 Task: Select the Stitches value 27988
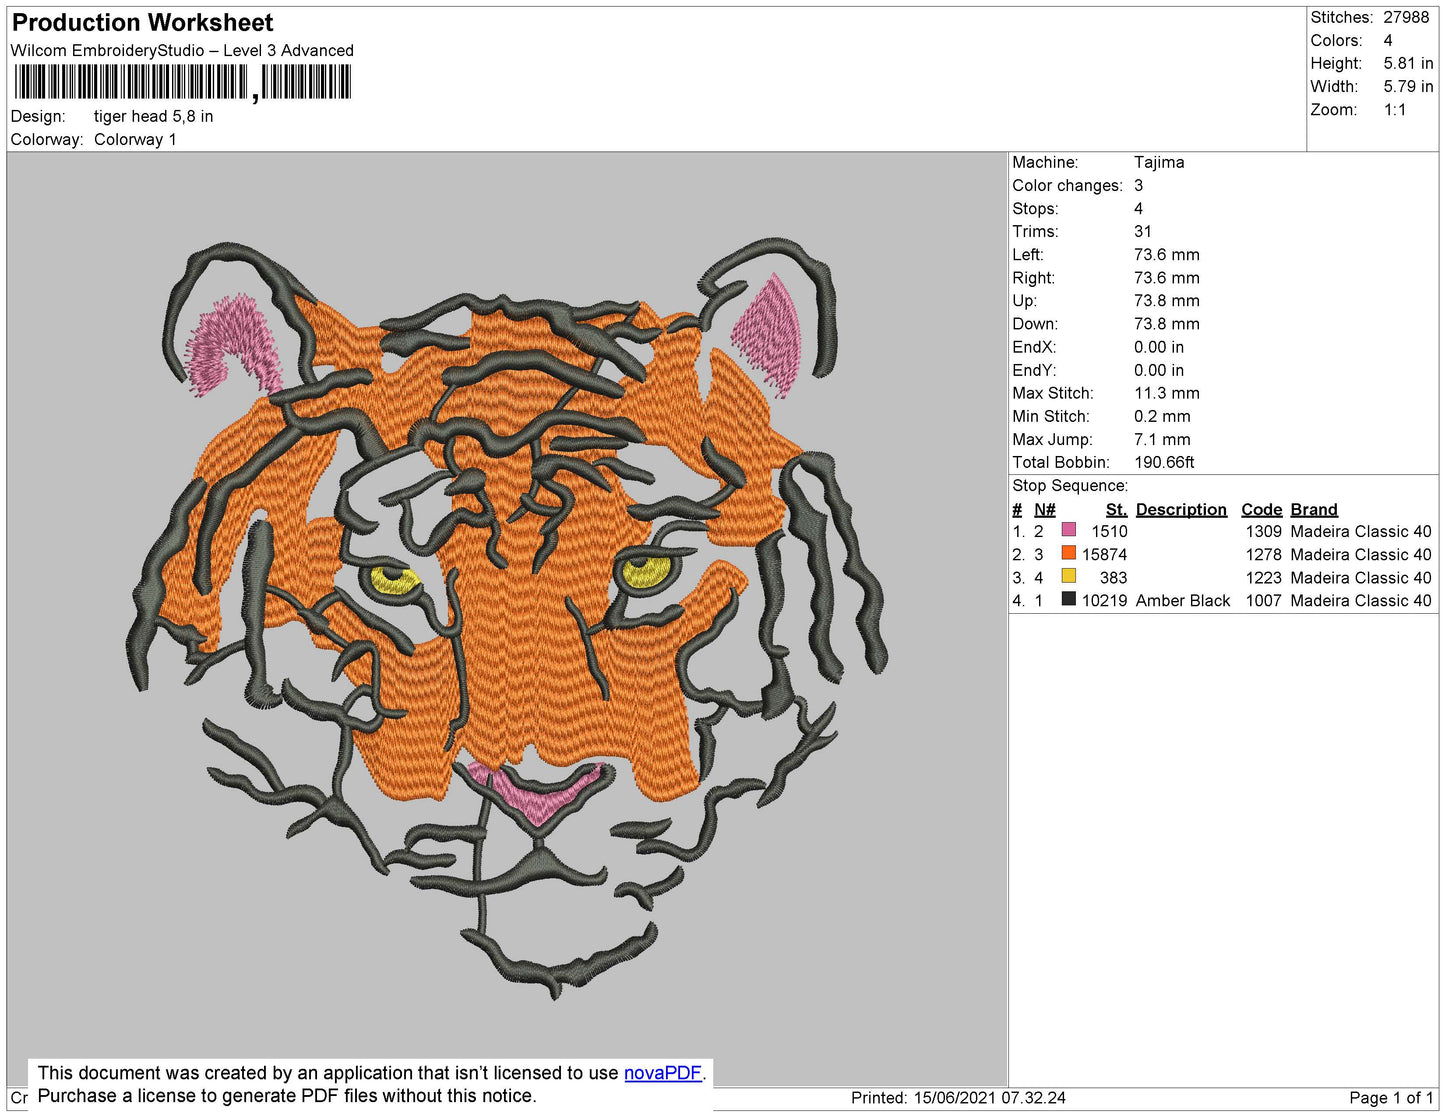click(x=1406, y=17)
